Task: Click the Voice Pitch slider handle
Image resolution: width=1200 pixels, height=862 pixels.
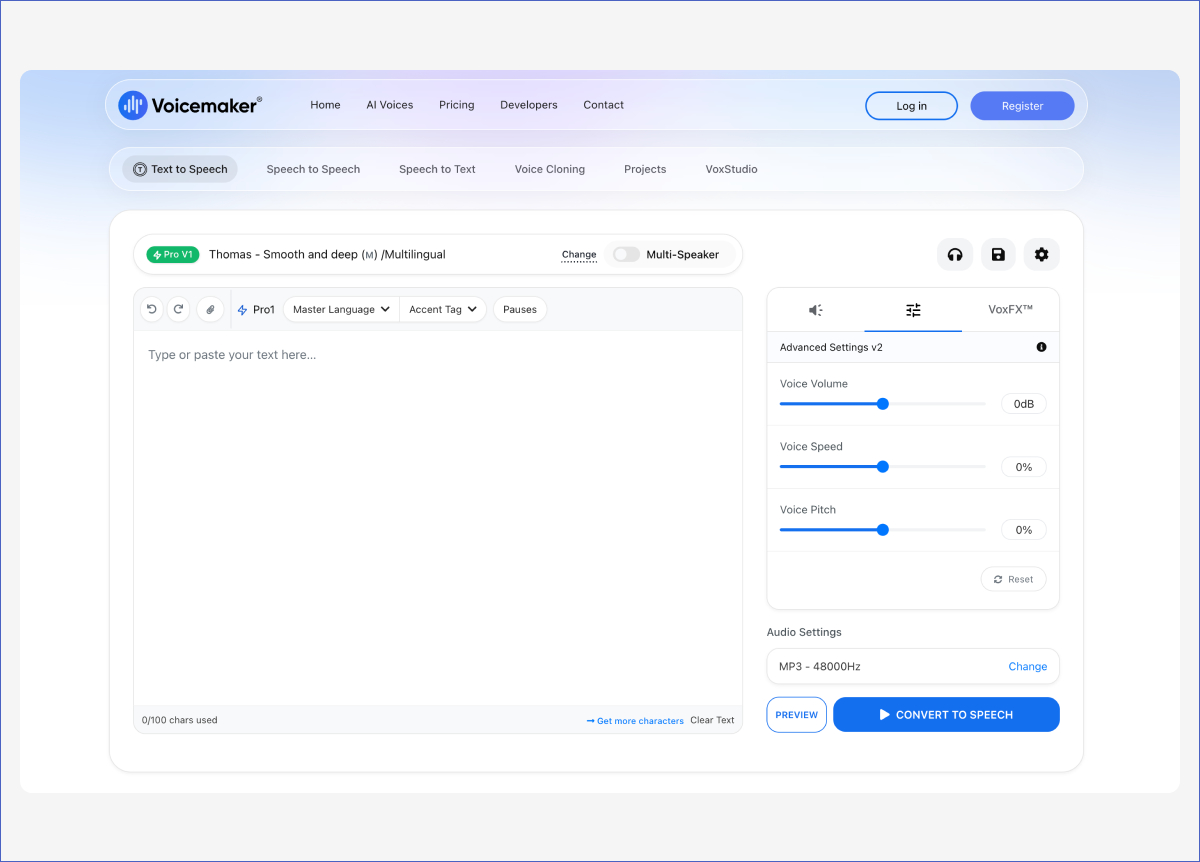Action: [x=882, y=530]
